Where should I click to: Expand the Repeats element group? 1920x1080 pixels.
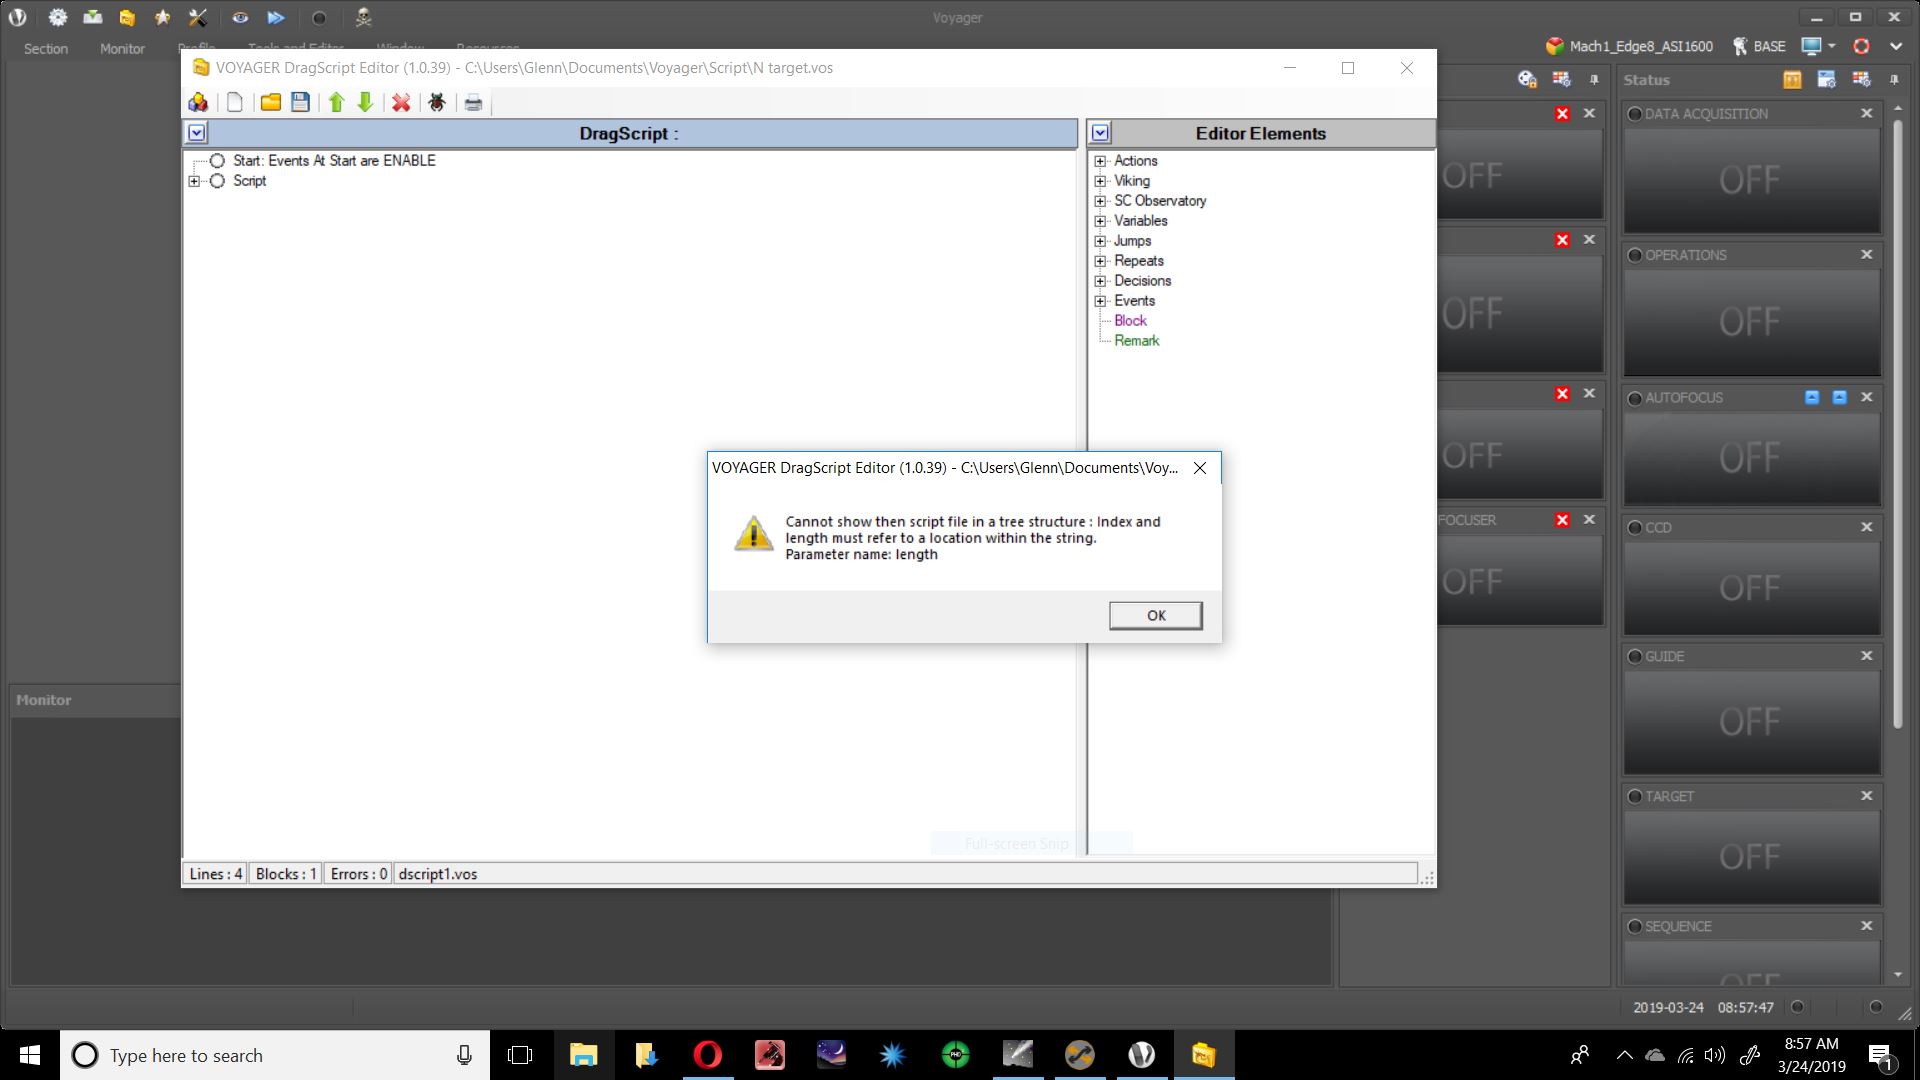tap(1100, 261)
